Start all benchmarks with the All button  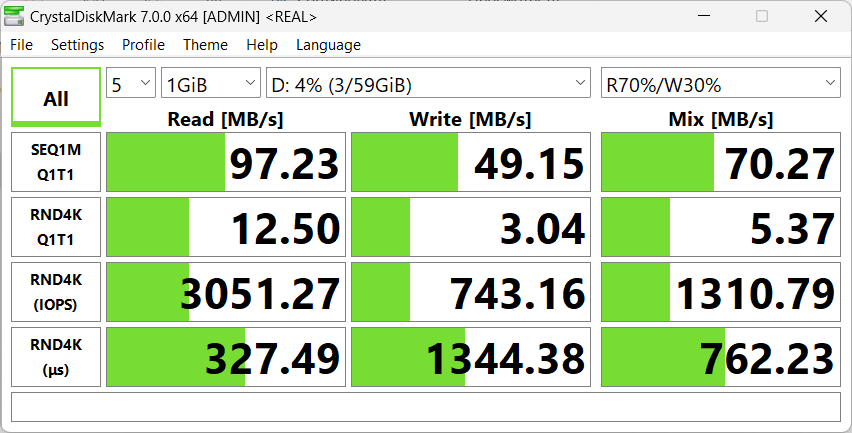[x=56, y=97]
